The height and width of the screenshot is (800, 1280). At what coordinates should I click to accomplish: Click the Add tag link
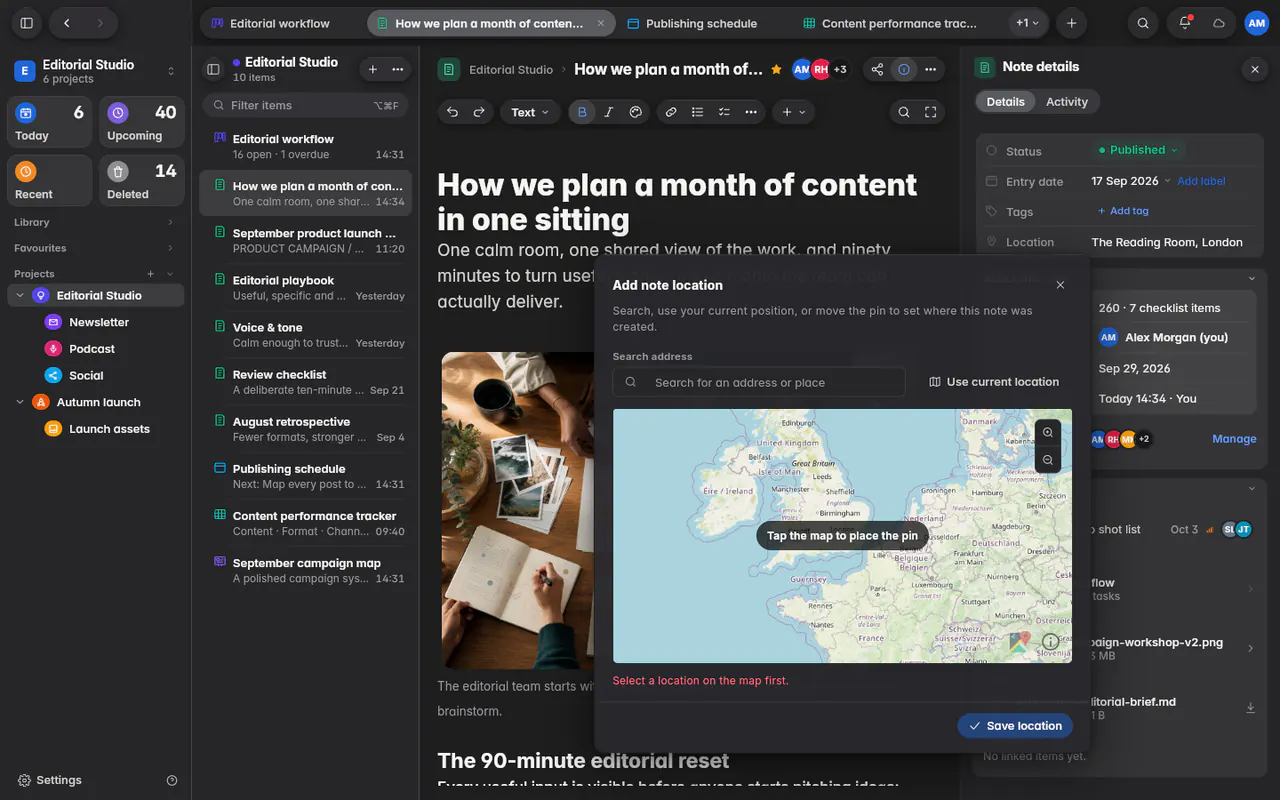1123,211
